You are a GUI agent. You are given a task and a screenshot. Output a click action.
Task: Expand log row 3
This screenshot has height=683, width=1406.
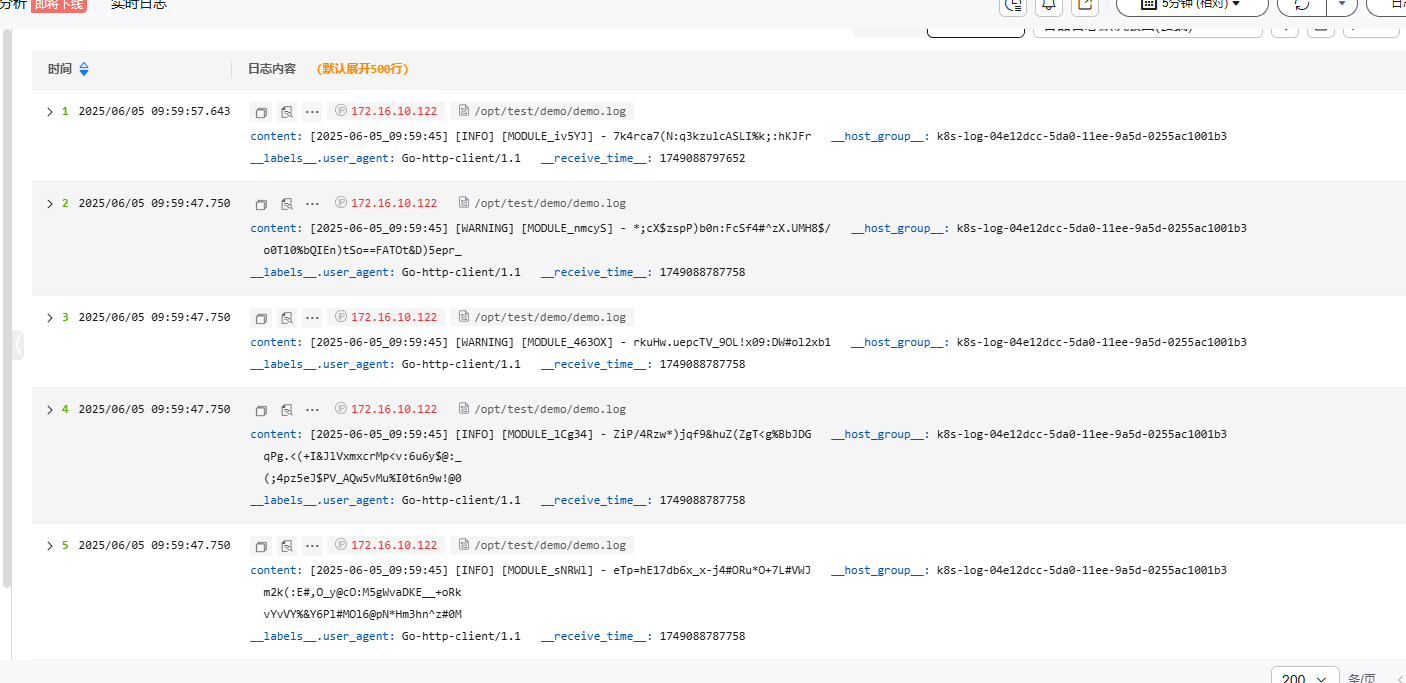(x=50, y=318)
